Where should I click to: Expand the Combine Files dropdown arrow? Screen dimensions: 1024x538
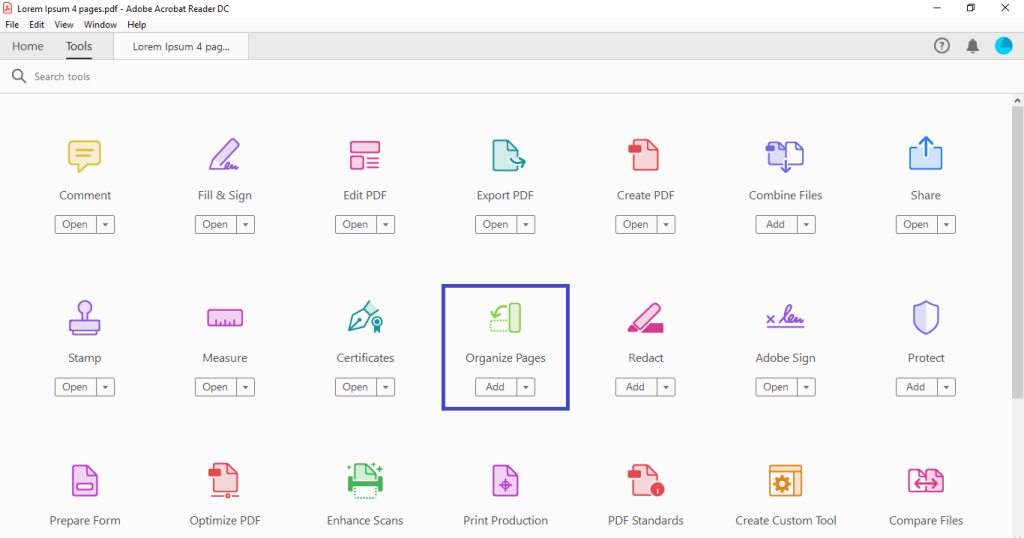(806, 225)
